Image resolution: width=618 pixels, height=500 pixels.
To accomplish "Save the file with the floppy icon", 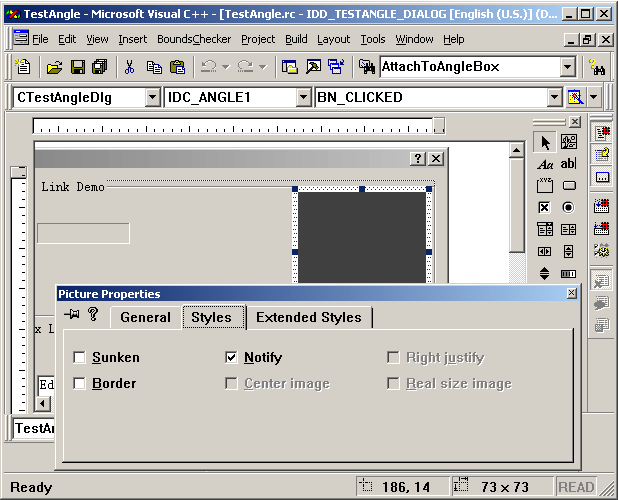I will coord(78,67).
